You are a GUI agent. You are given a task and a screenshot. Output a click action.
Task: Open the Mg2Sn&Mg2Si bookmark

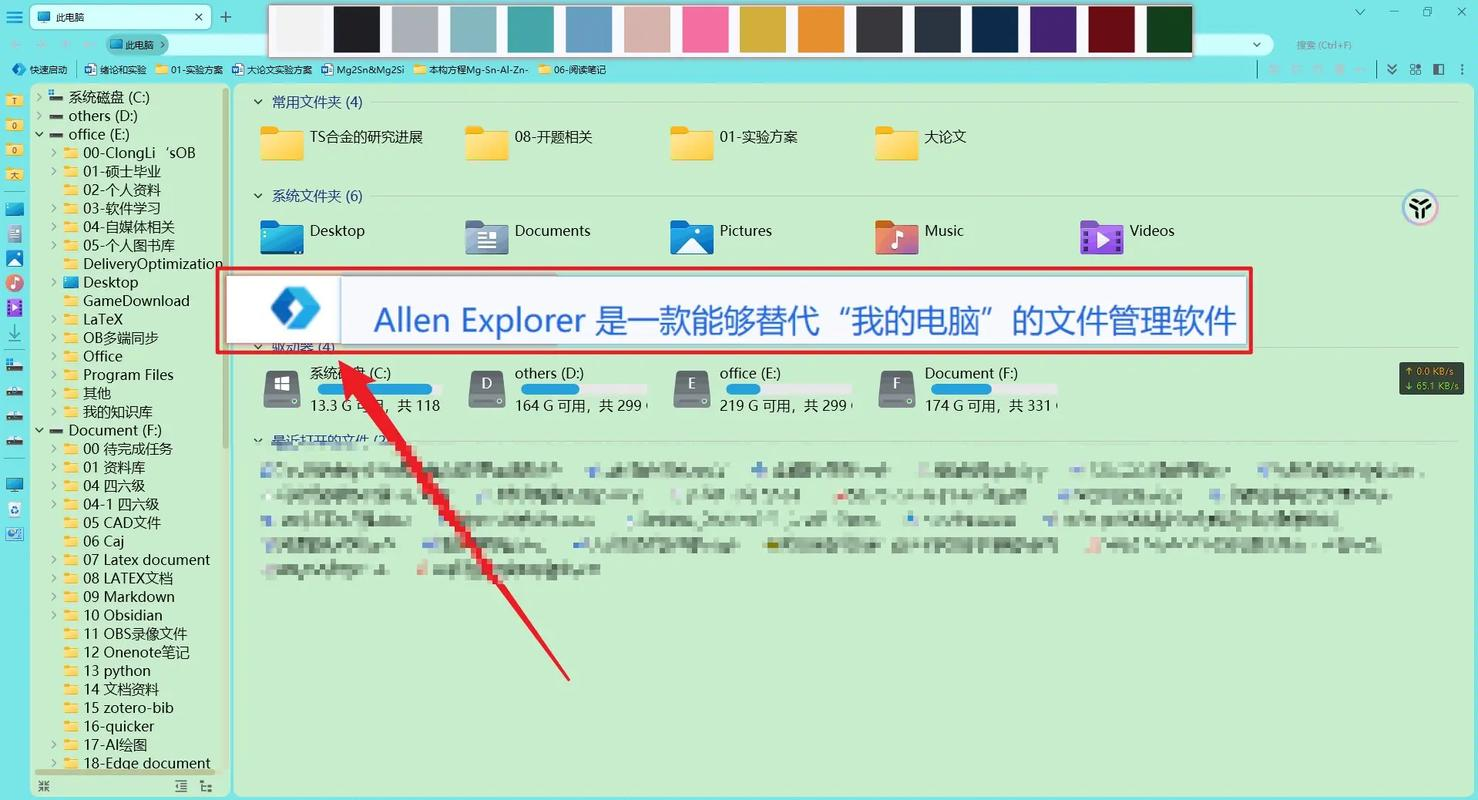[x=363, y=70]
